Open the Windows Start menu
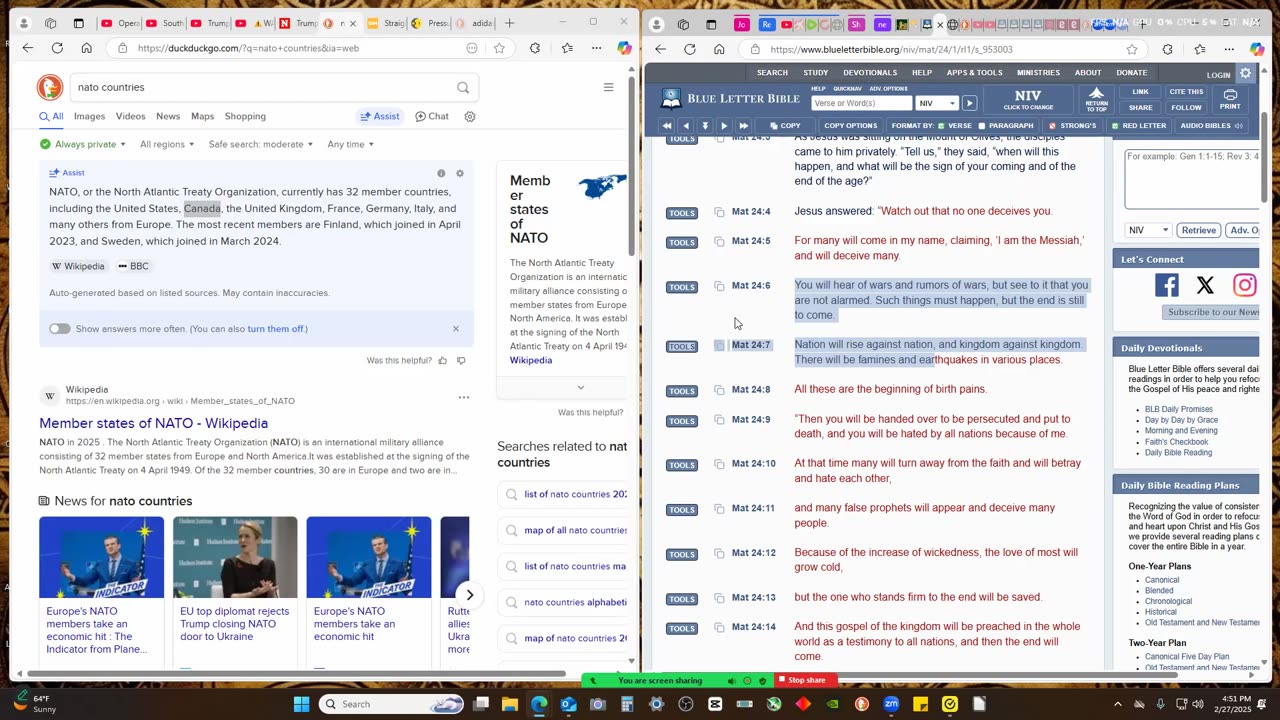Image resolution: width=1280 pixels, height=720 pixels. click(x=301, y=704)
